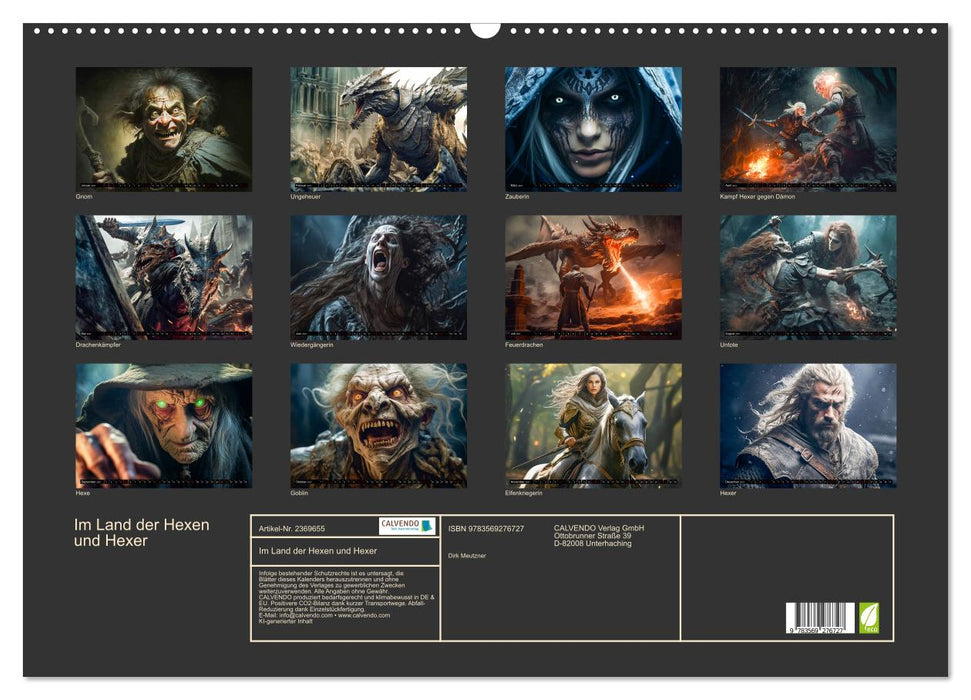Select the Hexe green-eyed witch image
971x700 pixels.
click(x=163, y=426)
